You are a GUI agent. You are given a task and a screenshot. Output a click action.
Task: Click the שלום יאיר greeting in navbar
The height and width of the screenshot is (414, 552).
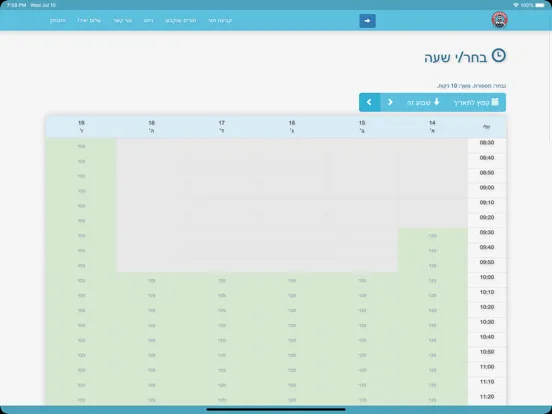coord(89,20)
